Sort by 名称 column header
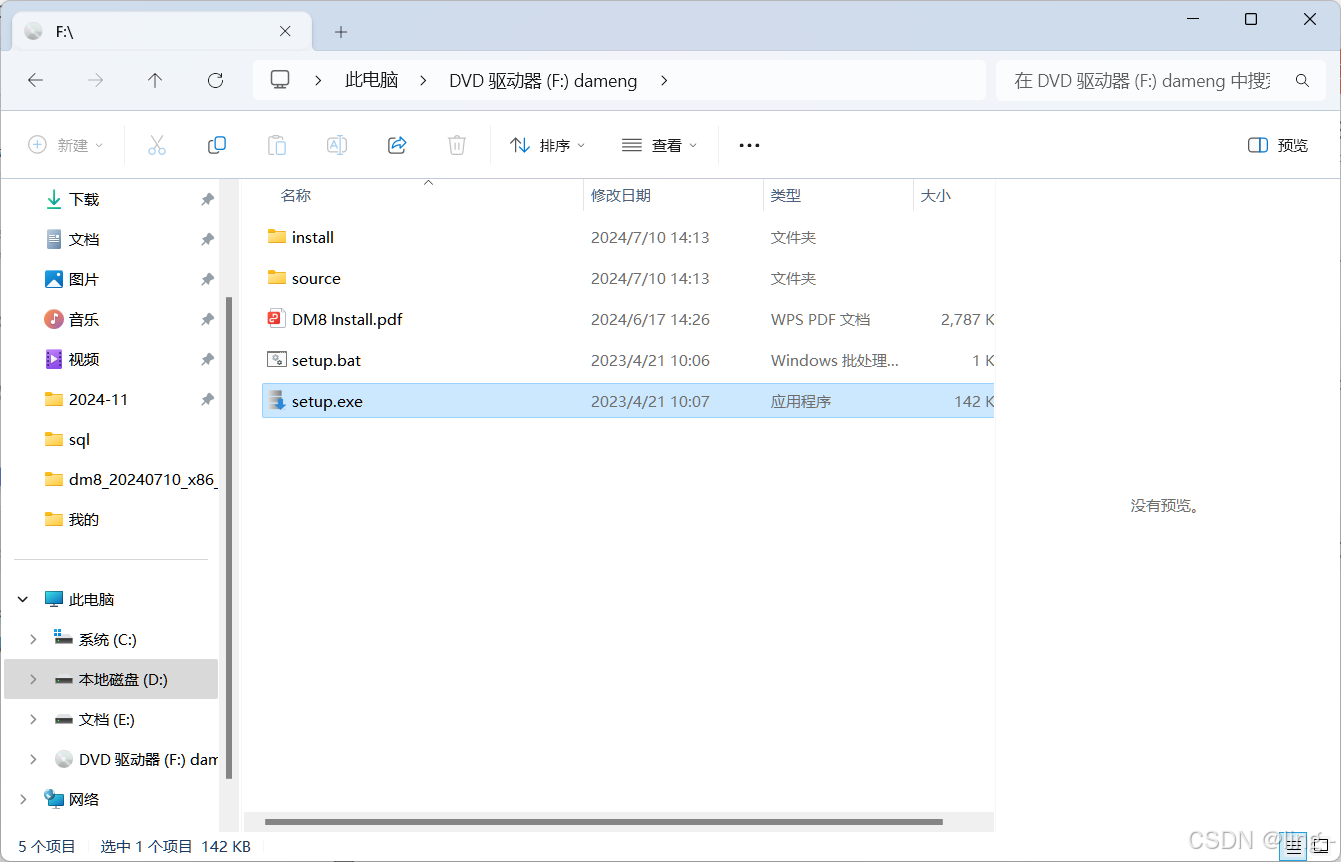The width and height of the screenshot is (1341, 862). coord(296,195)
